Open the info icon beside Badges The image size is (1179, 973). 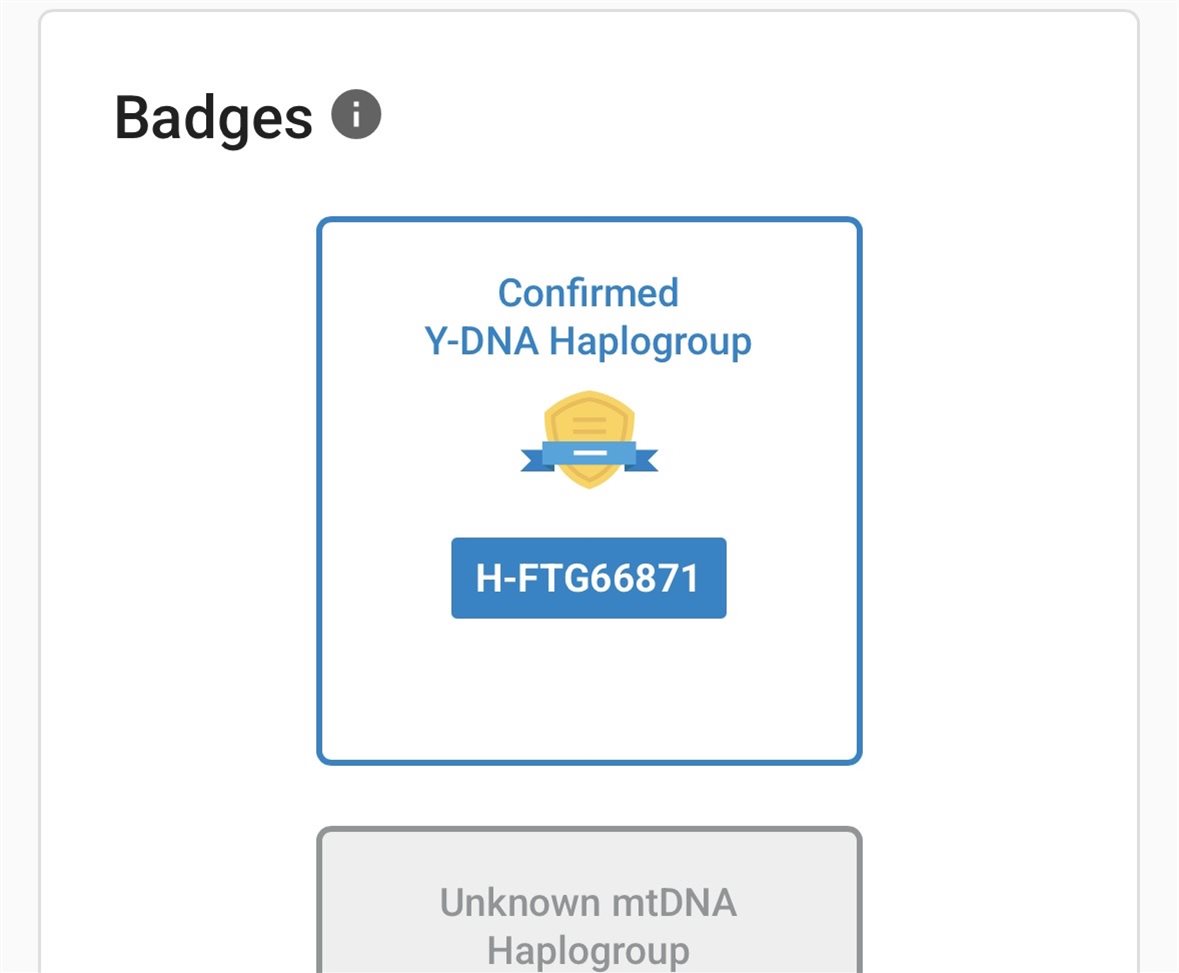coord(356,114)
